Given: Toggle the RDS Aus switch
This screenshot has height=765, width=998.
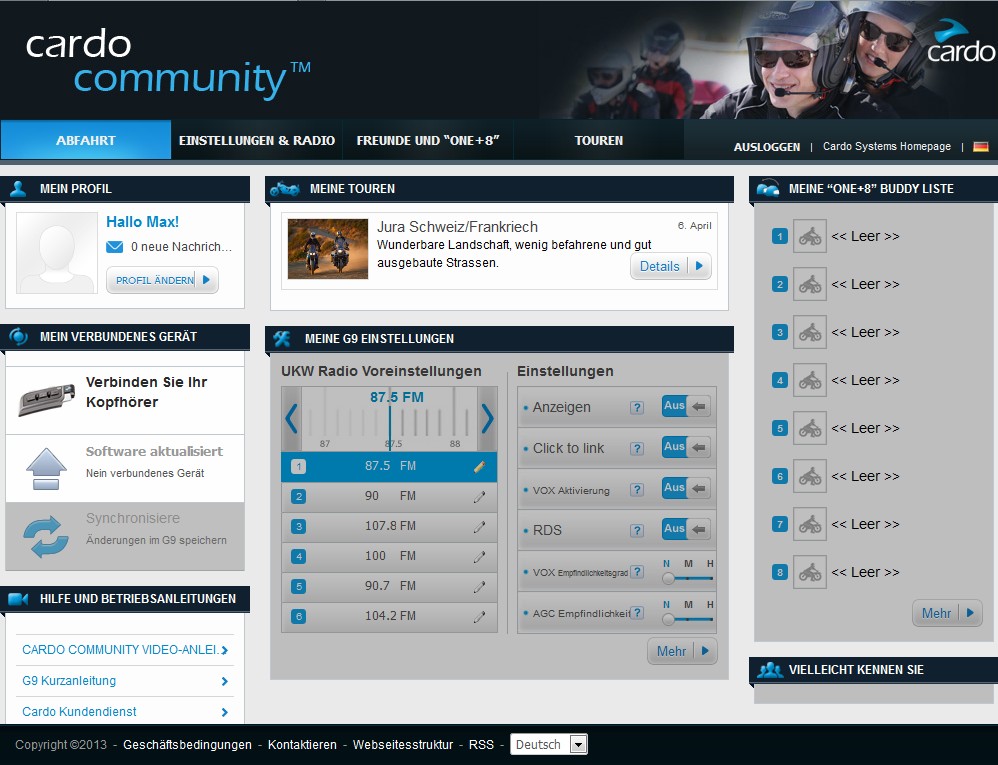Looking at the screenshot, I should pyautogui.click(x=686, y=529).
